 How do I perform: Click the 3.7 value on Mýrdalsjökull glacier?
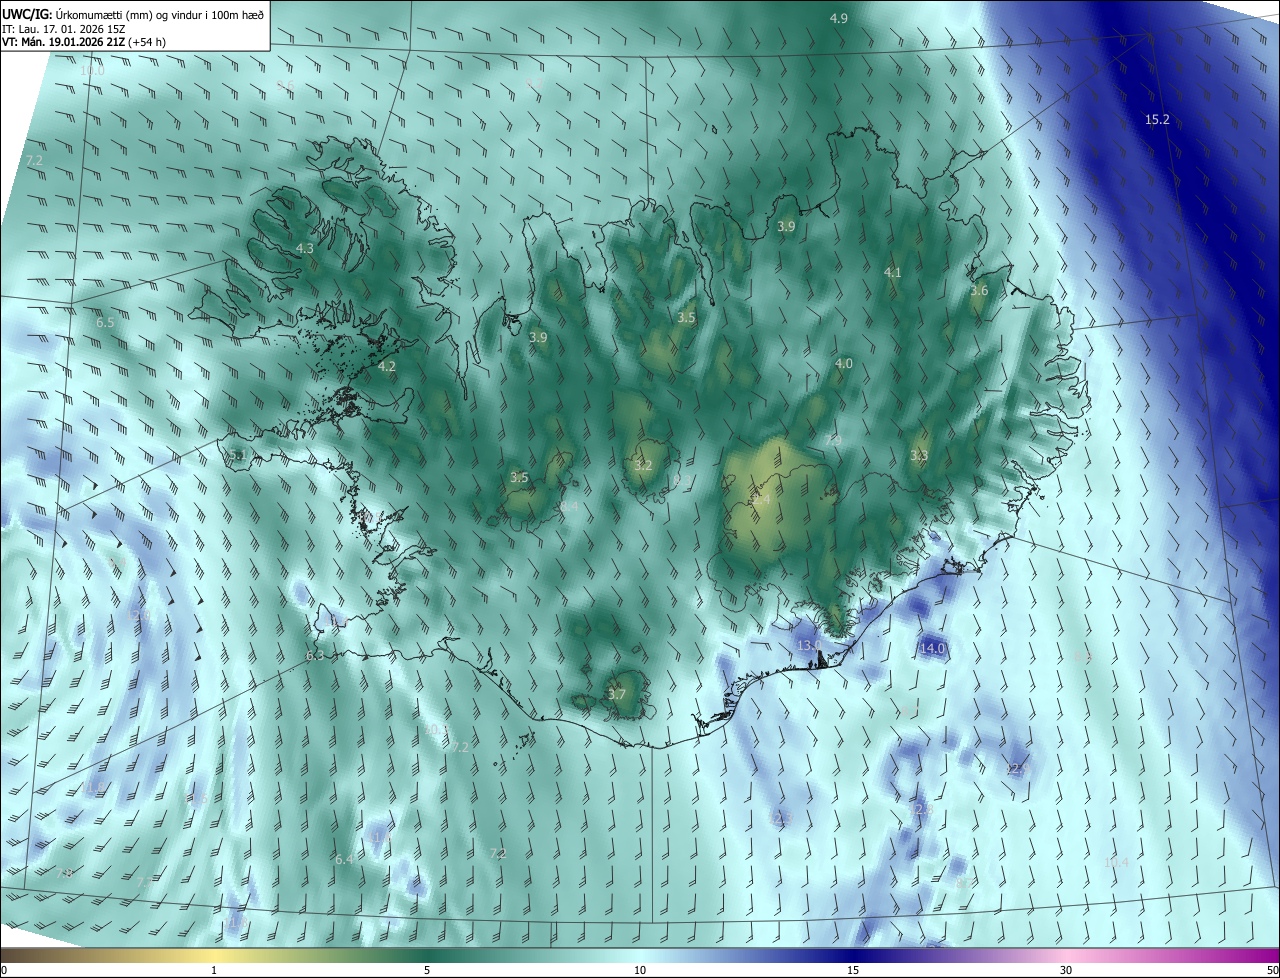(617, 694)
